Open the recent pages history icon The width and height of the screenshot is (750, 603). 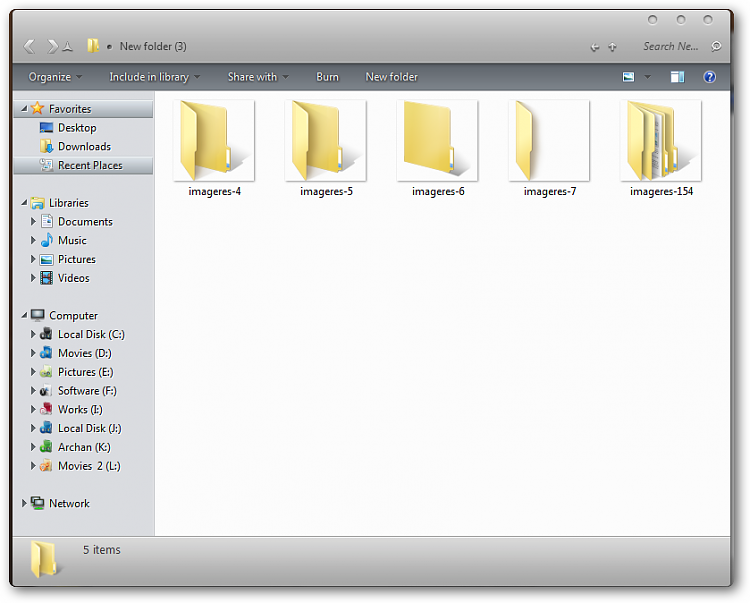[x=67, y=47]
